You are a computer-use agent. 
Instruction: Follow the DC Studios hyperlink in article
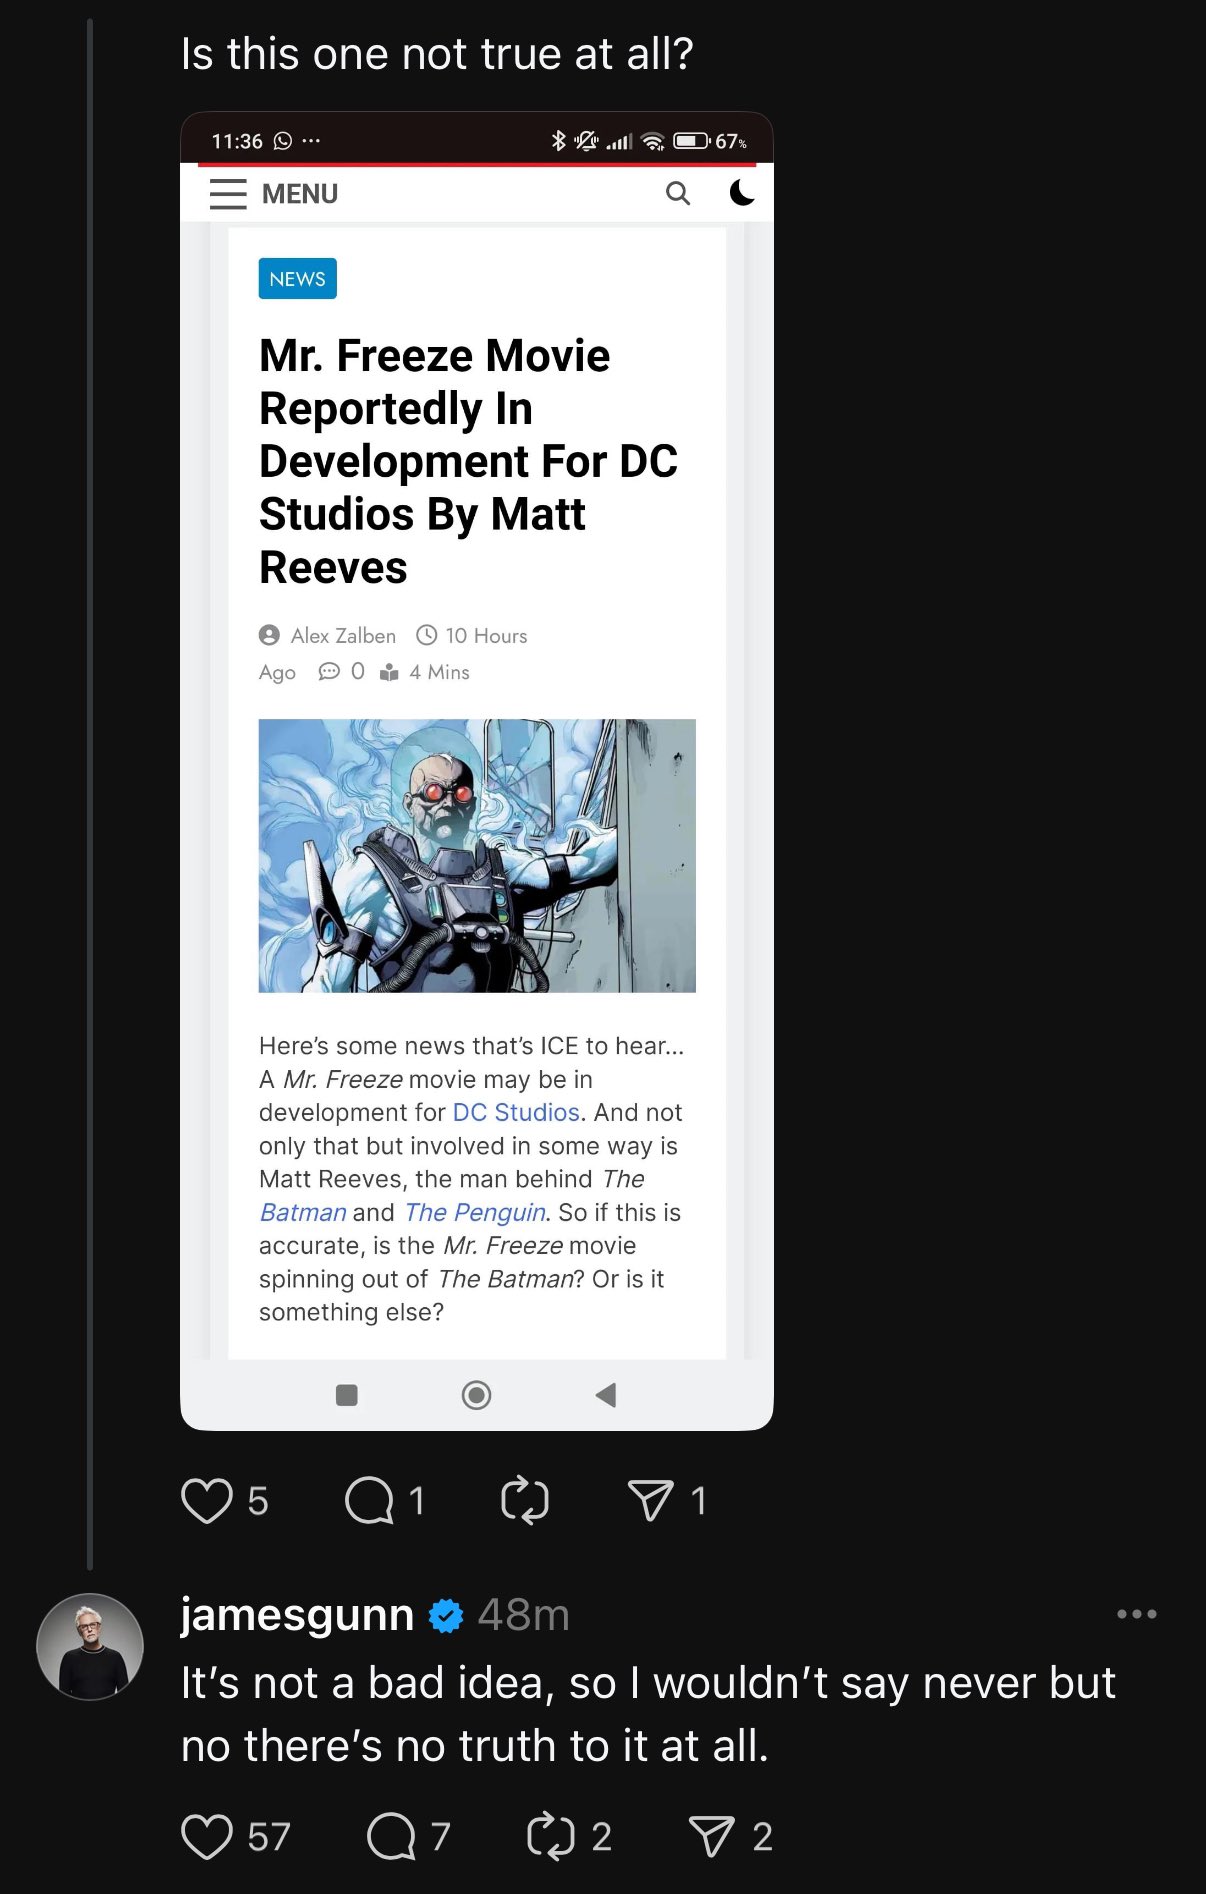pyautogui.click(x=516, y=1113)
